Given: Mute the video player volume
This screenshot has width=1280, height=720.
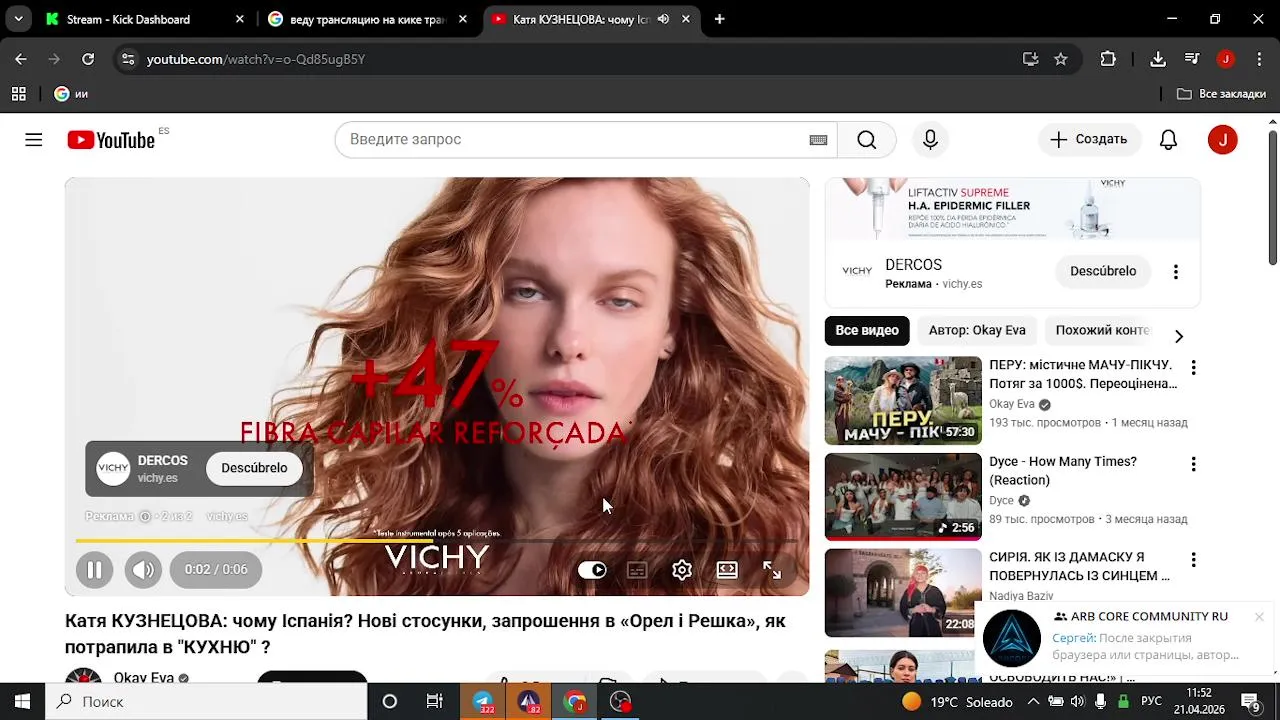Looking at the screenshot, I should pos(143,570).
